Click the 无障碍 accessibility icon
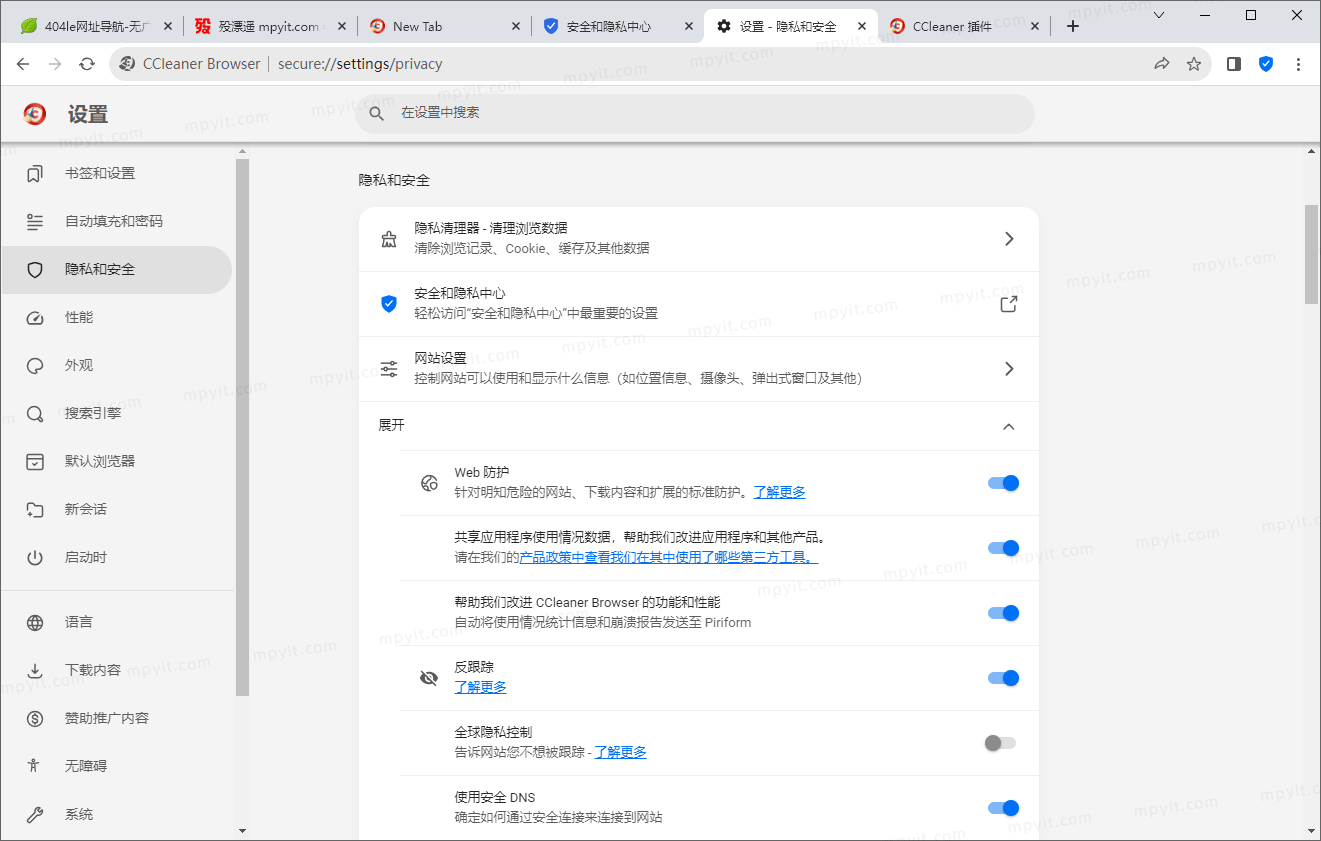Viewport: 1321px width, 841px height. pyautogui.click(x=35, y=767)
